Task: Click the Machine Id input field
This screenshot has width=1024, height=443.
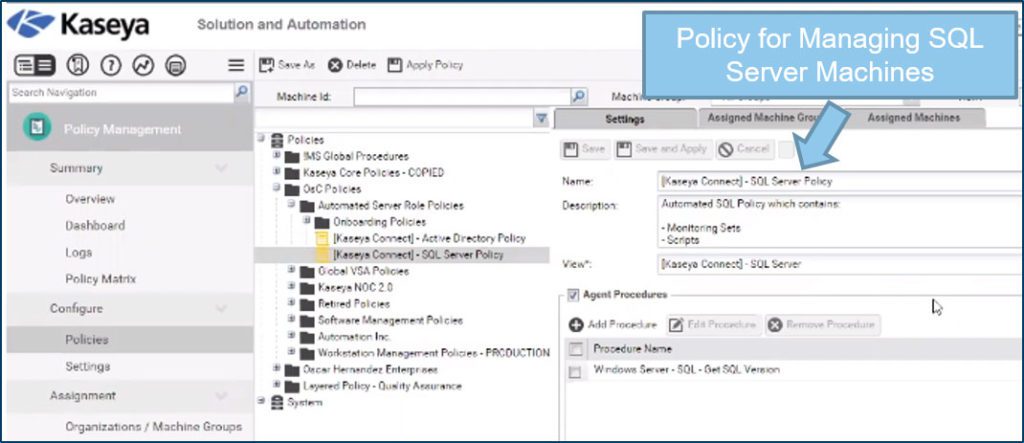Action: pos(462,97)
